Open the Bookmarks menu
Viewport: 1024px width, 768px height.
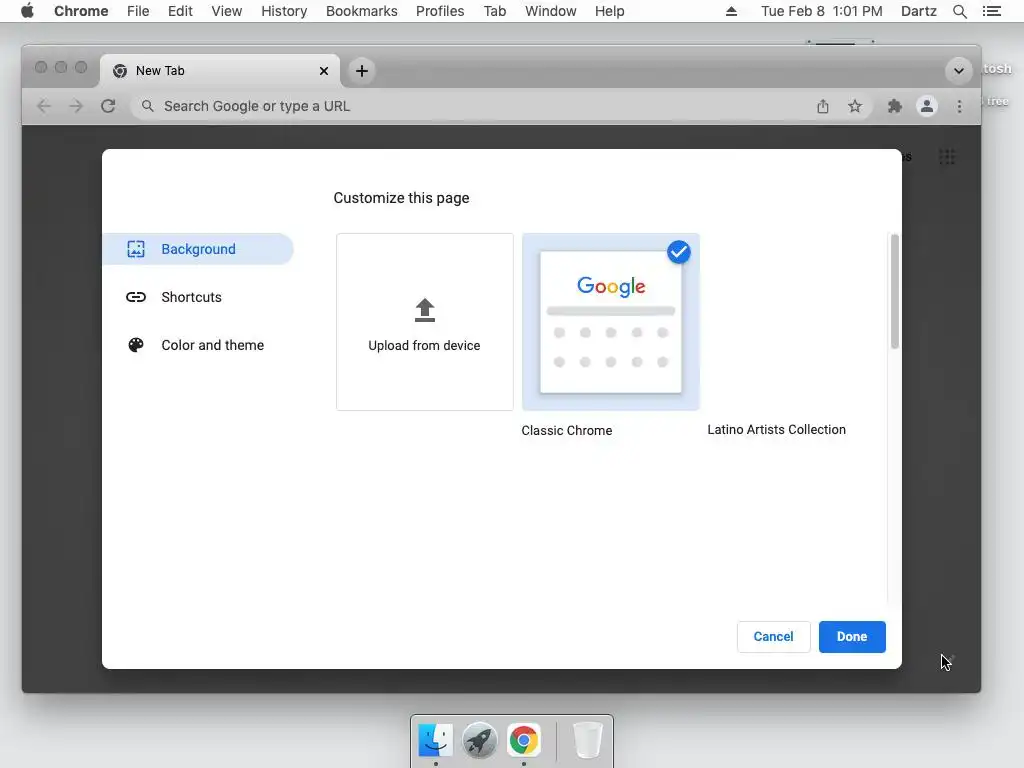pyautogui.click(x=362, y=11)
